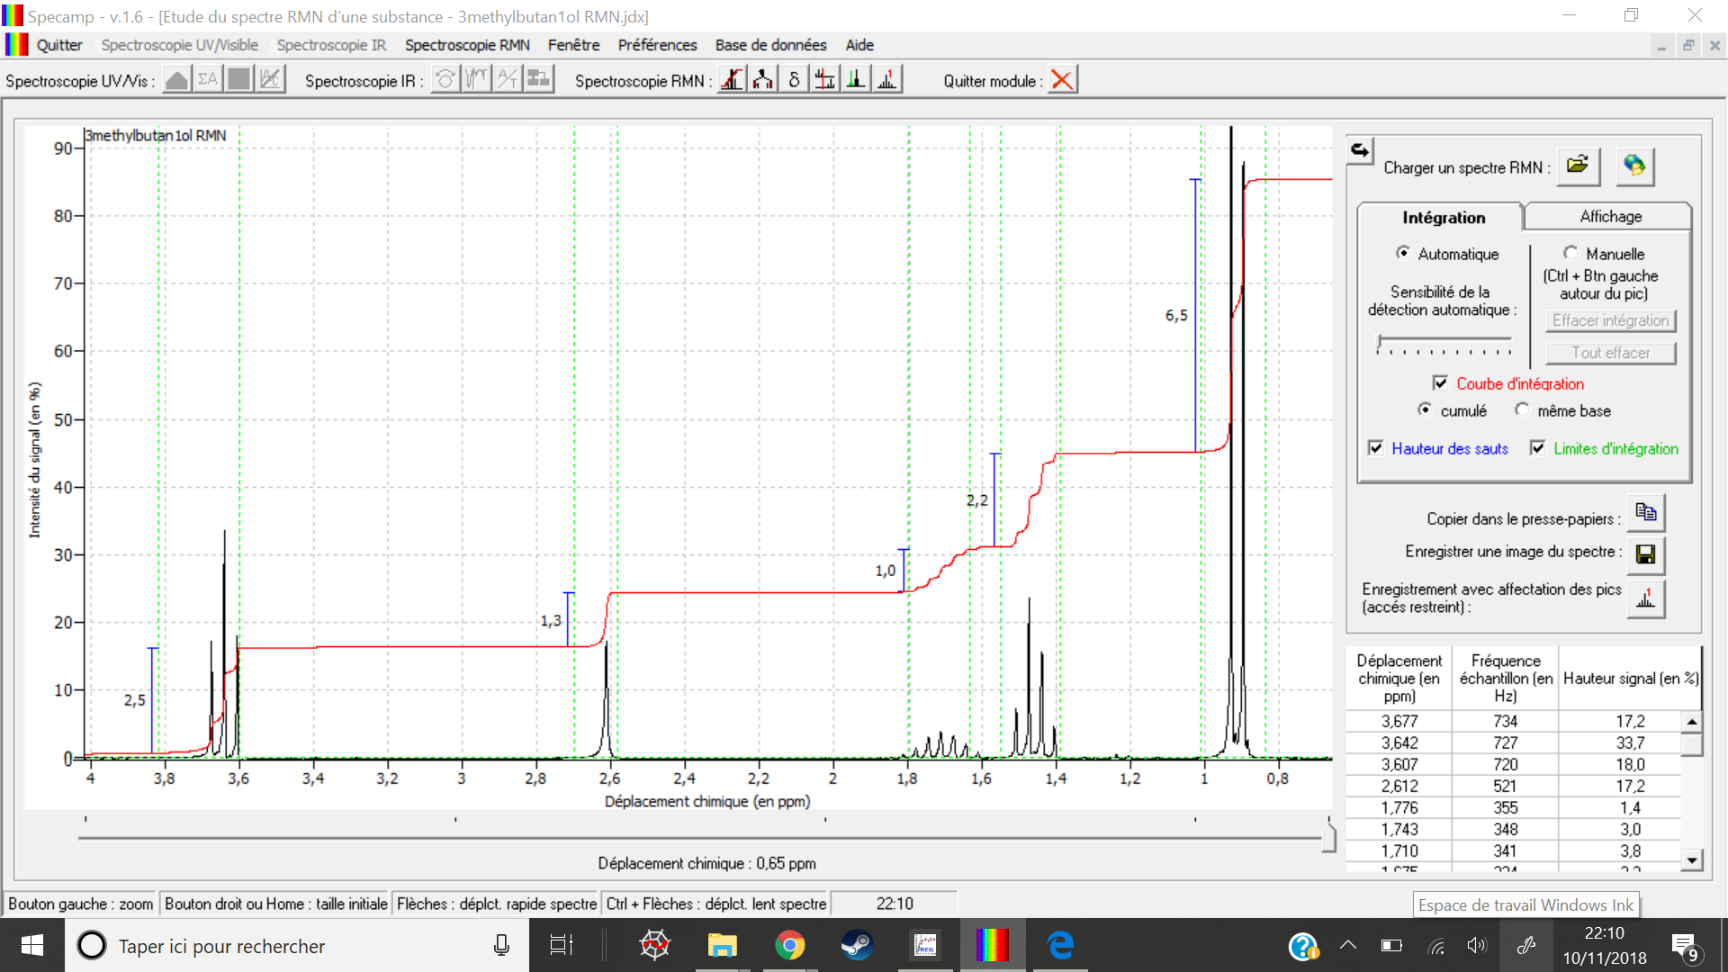Screen dimensions: 1728x972
Task: Click the Fréquence échantillon column header
Action: (x=1506, y=678)
